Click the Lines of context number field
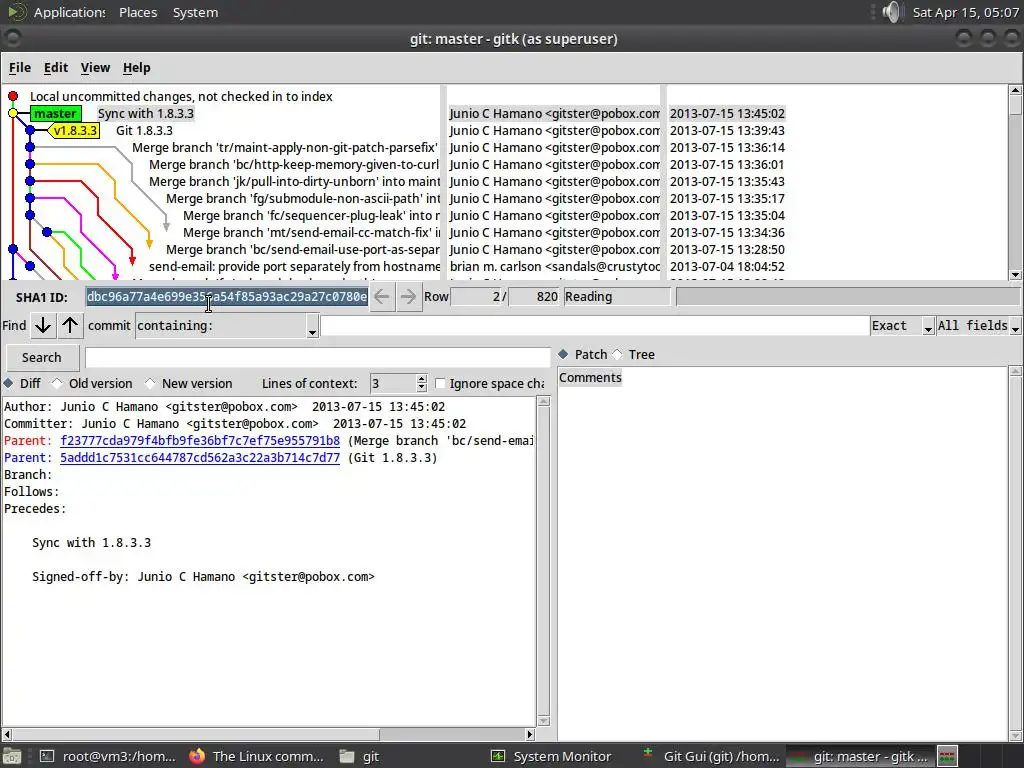Screen dimensions: 1024x768 pos(393,383)
